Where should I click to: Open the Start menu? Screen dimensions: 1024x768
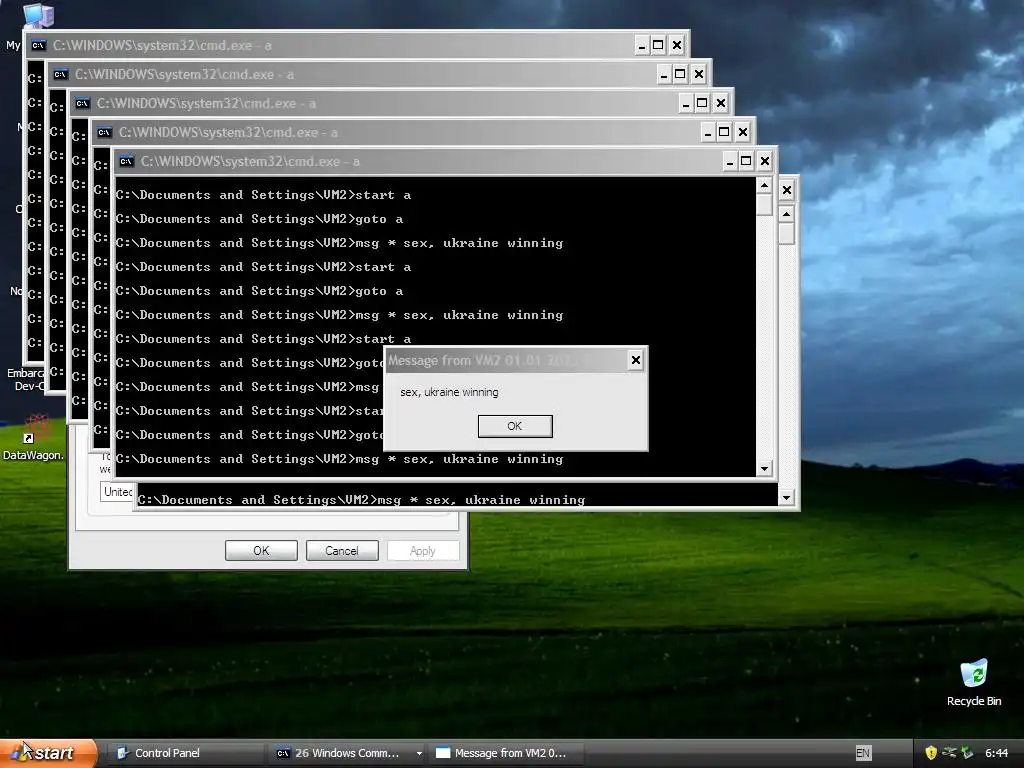(x=47, y=753)
